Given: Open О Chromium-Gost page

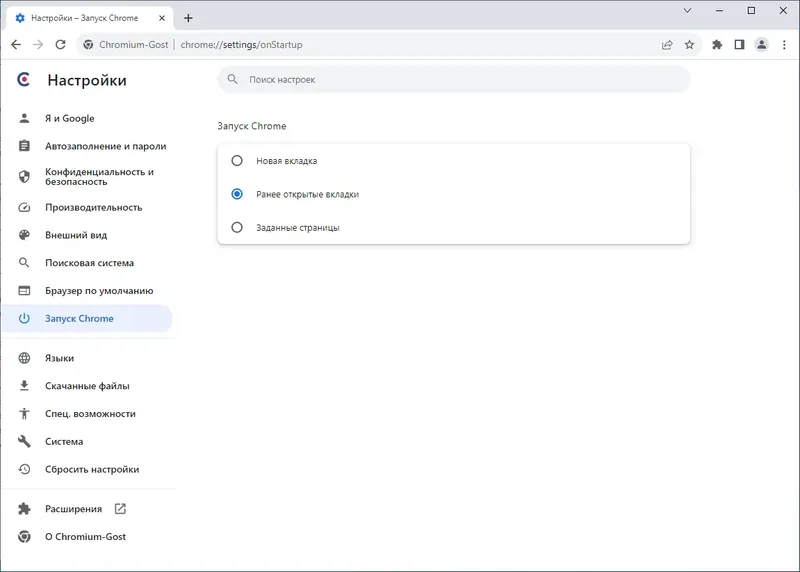Looking at the screenshot, I should [85, 537].
